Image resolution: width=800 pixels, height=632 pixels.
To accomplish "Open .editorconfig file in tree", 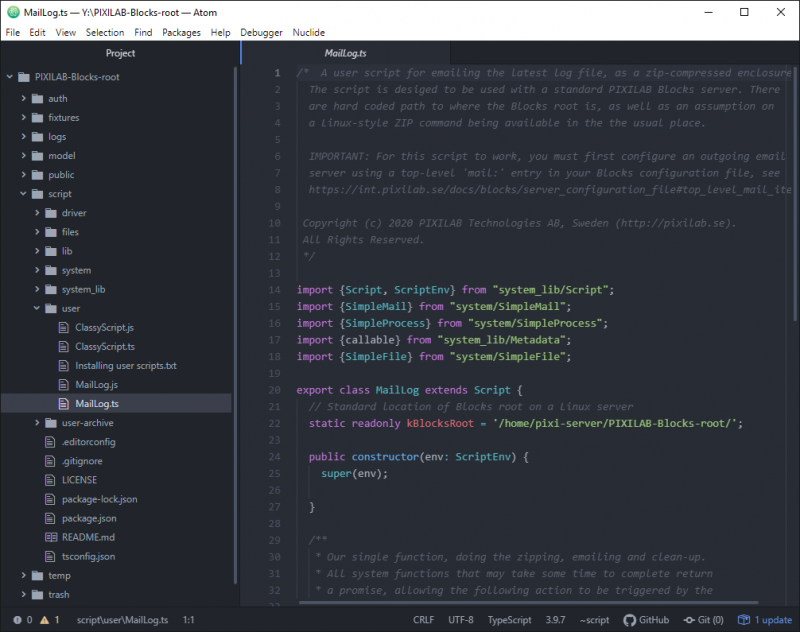I will tap(88, 442).
